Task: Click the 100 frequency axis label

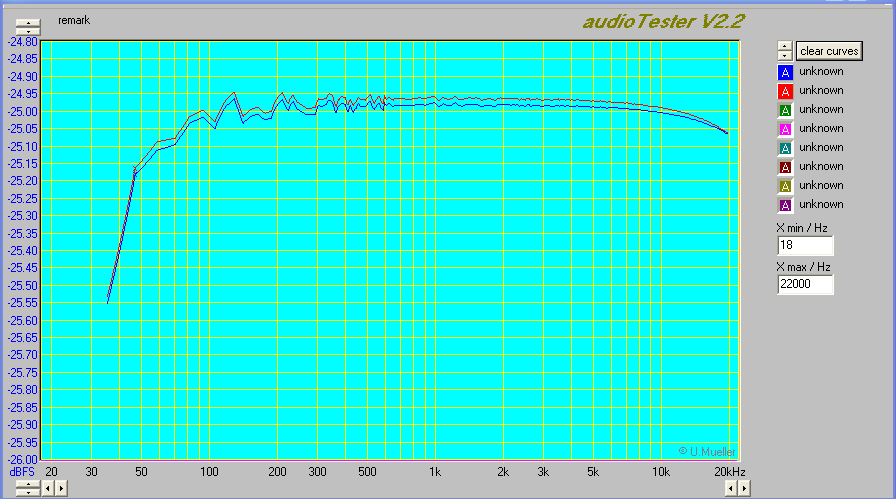Action: pyautogui.click(x=209, y=472)
